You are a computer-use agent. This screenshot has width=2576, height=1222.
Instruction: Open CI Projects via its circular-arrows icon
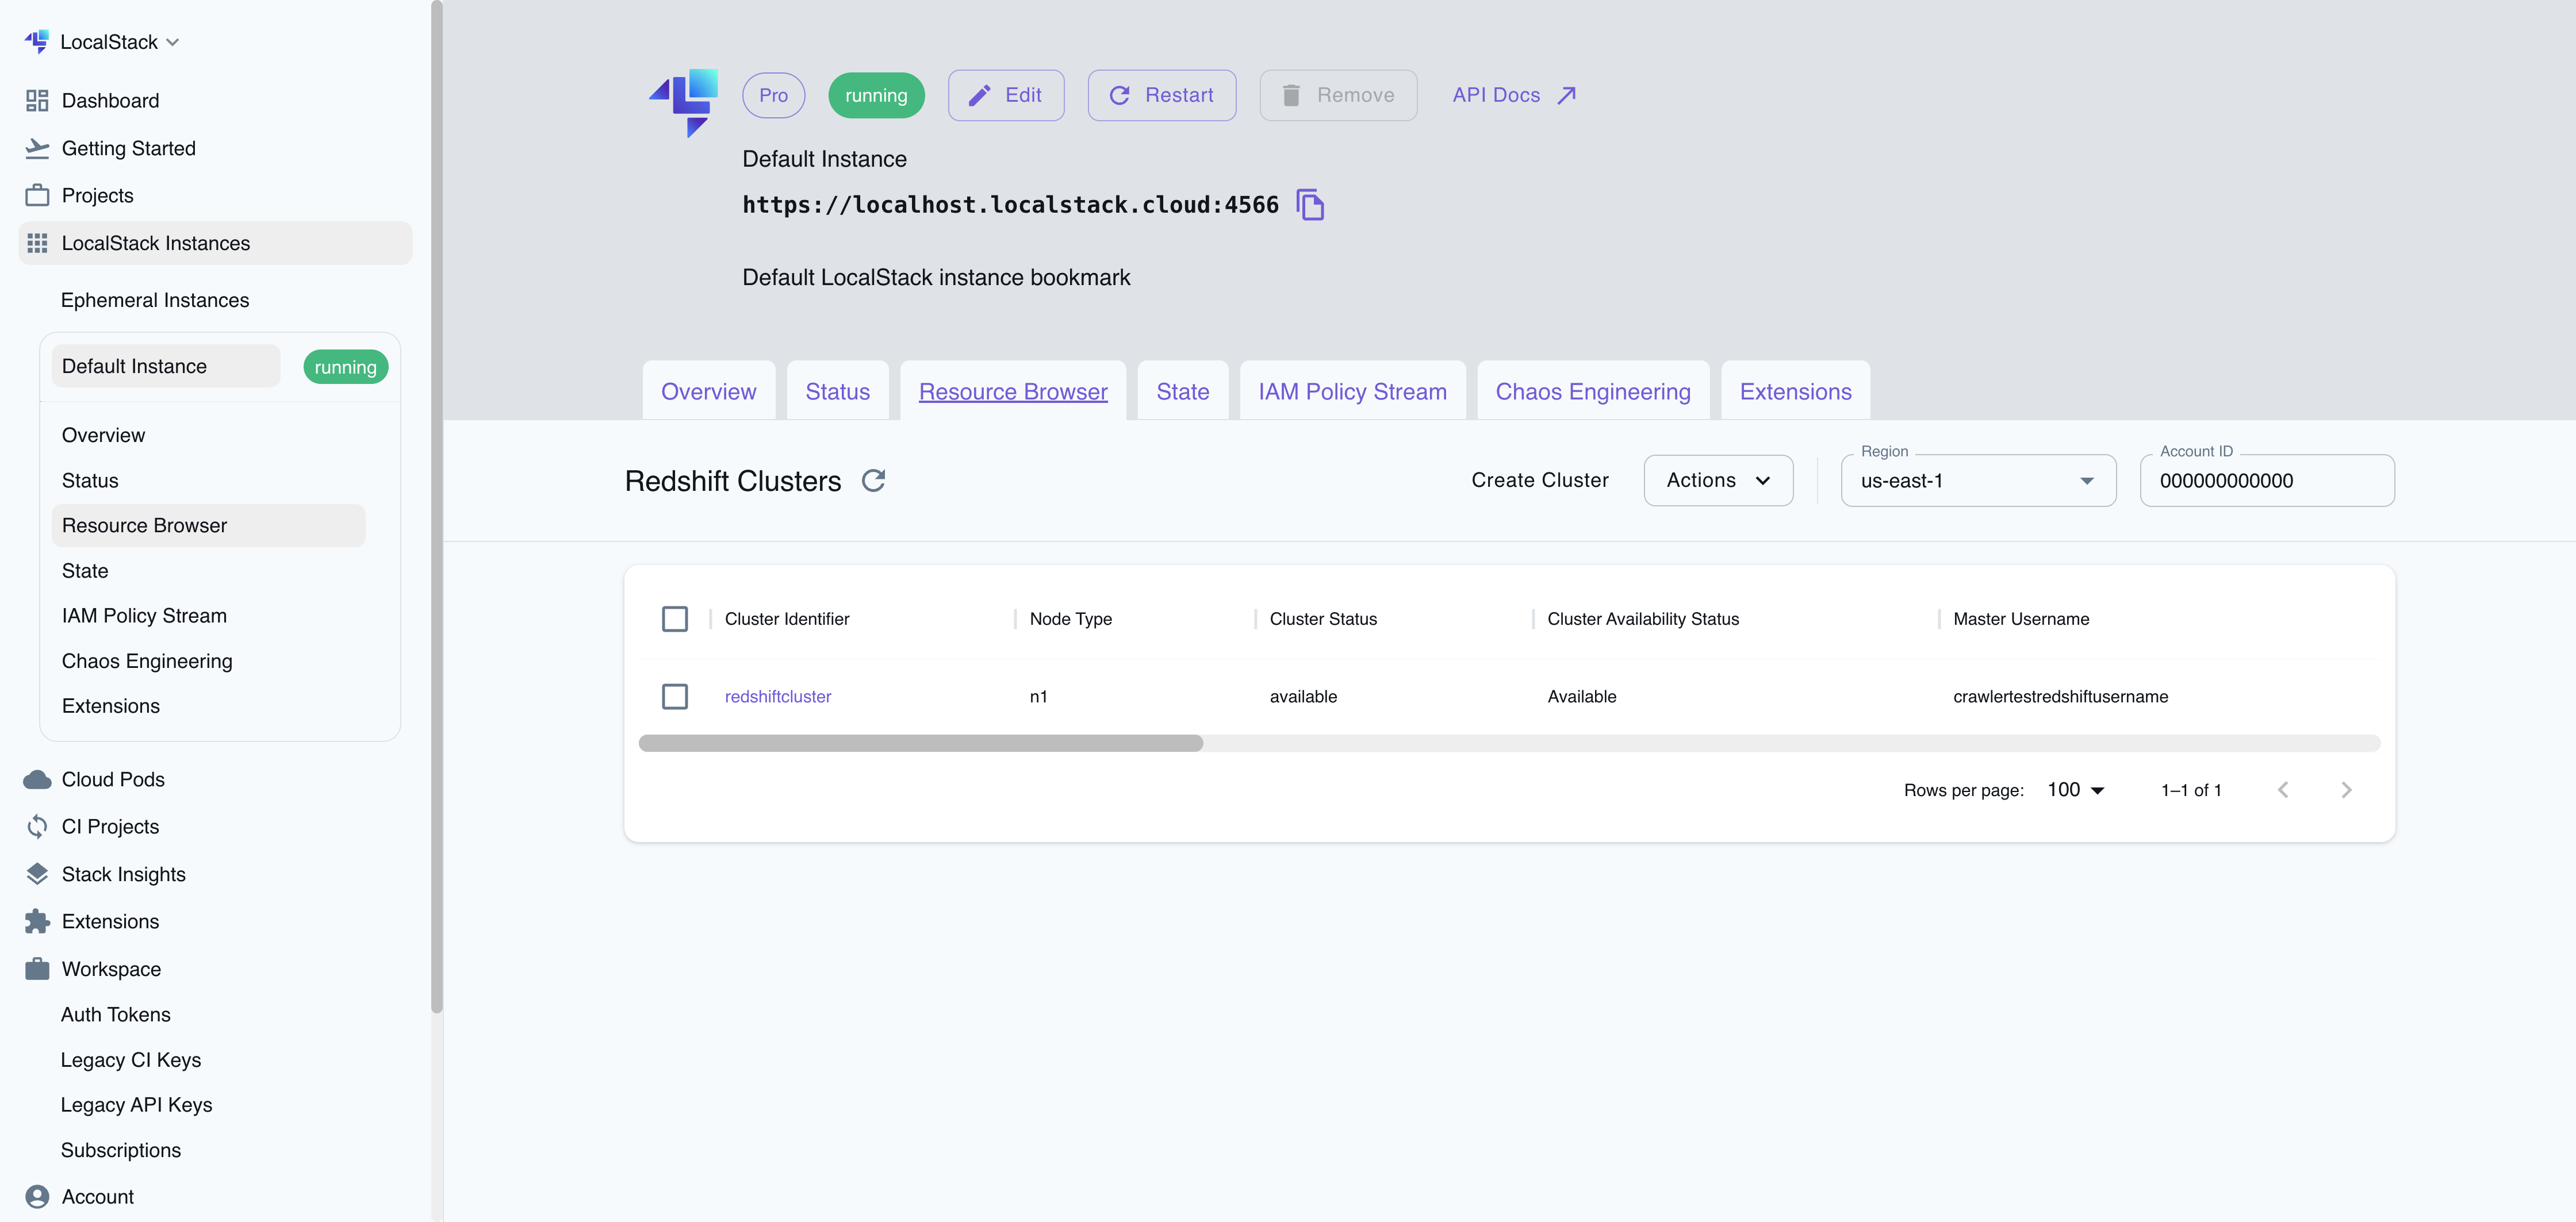point(37,826)
